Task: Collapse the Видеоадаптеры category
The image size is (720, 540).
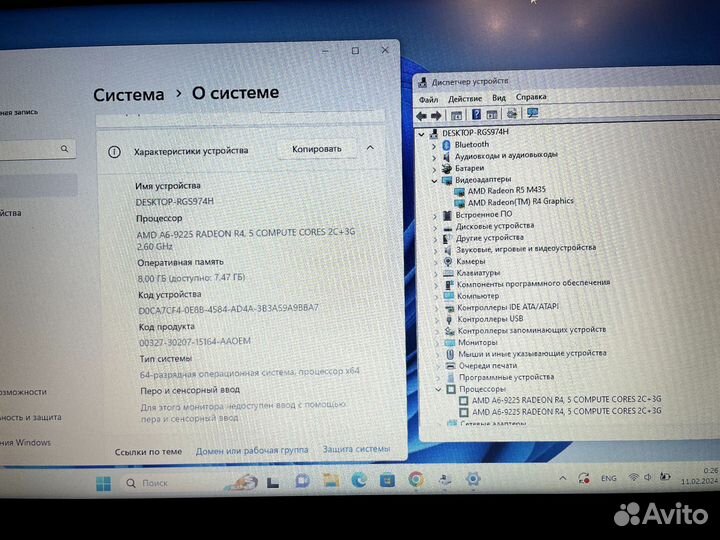Action: [x=434, y=181]
